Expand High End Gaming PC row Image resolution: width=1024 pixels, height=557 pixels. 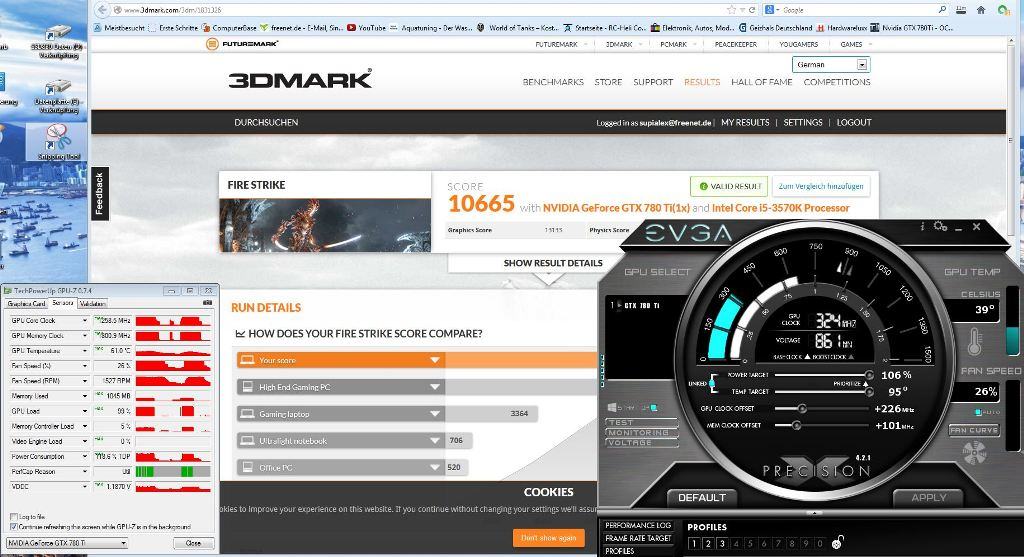point(435,387)
